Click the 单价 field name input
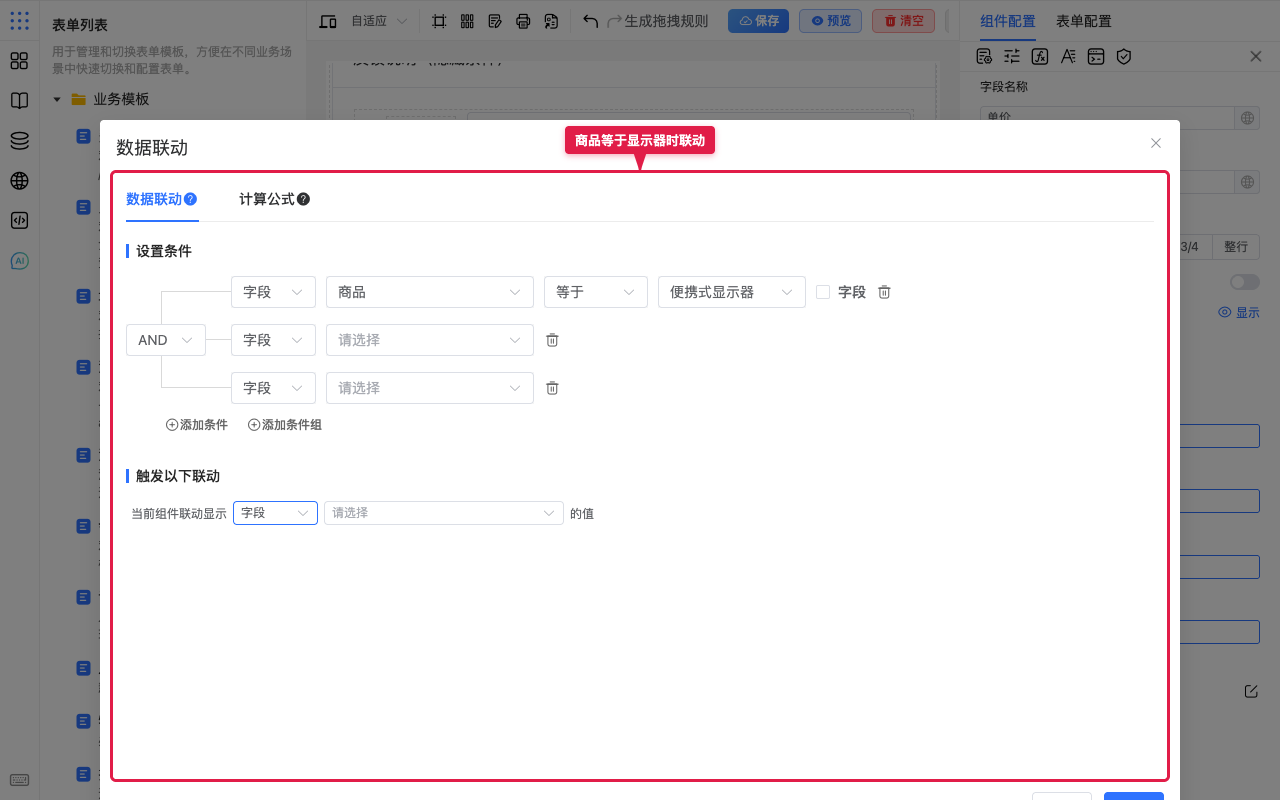The image size is (1280, 800). (1107, 118)
